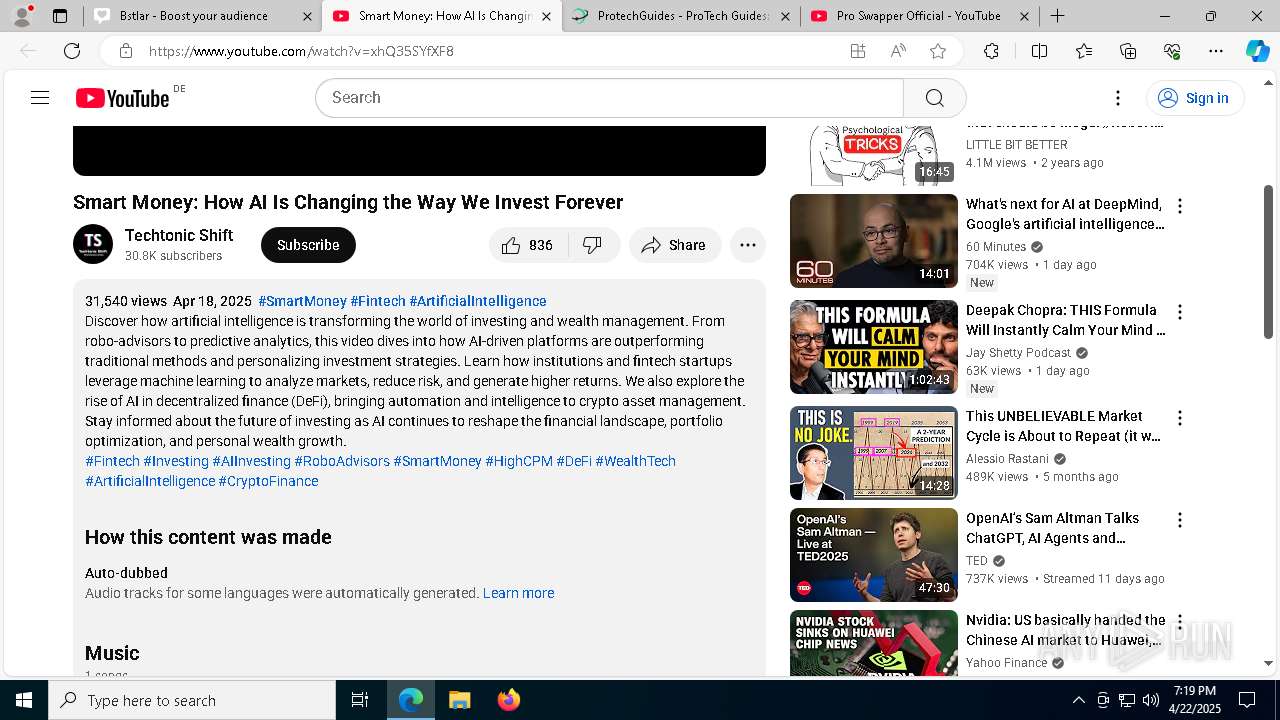Open Windows Start menu
1280x720 pixels.
[24, 700]
